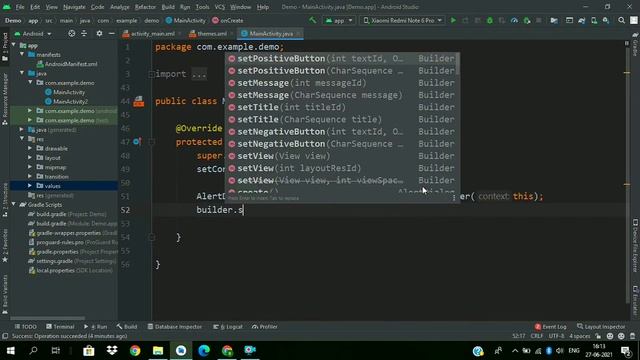Open Dropbox from the taskbar

tap(112, 350)
